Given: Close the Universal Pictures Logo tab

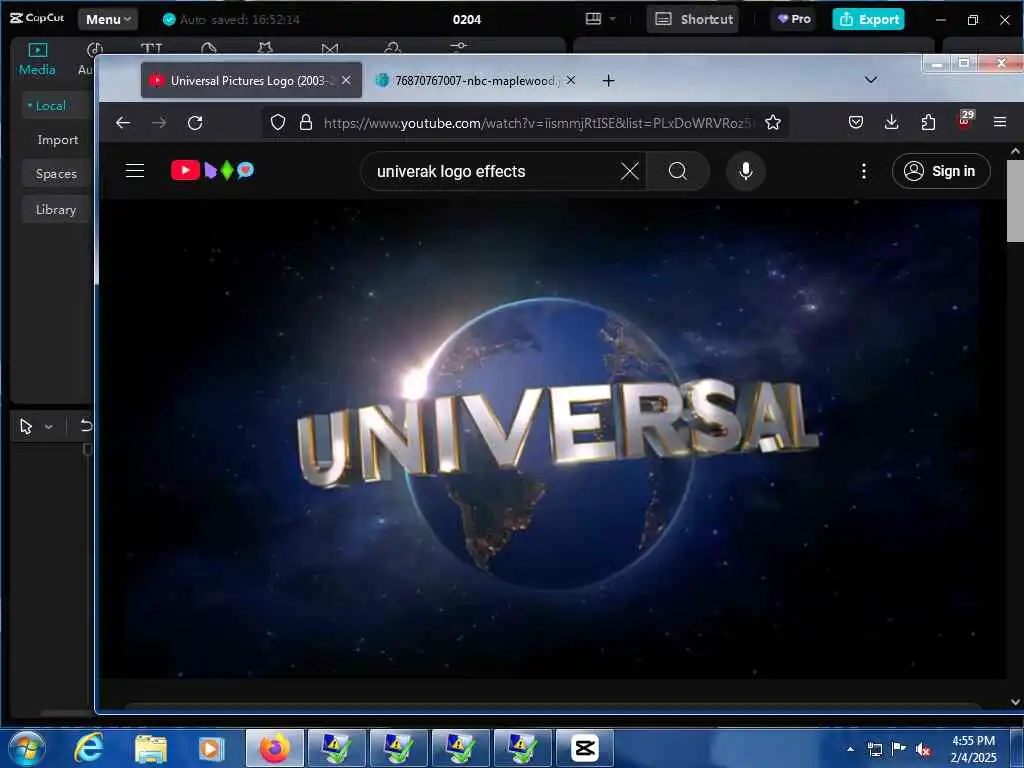Looking at the screenshot, I should 346,80.
